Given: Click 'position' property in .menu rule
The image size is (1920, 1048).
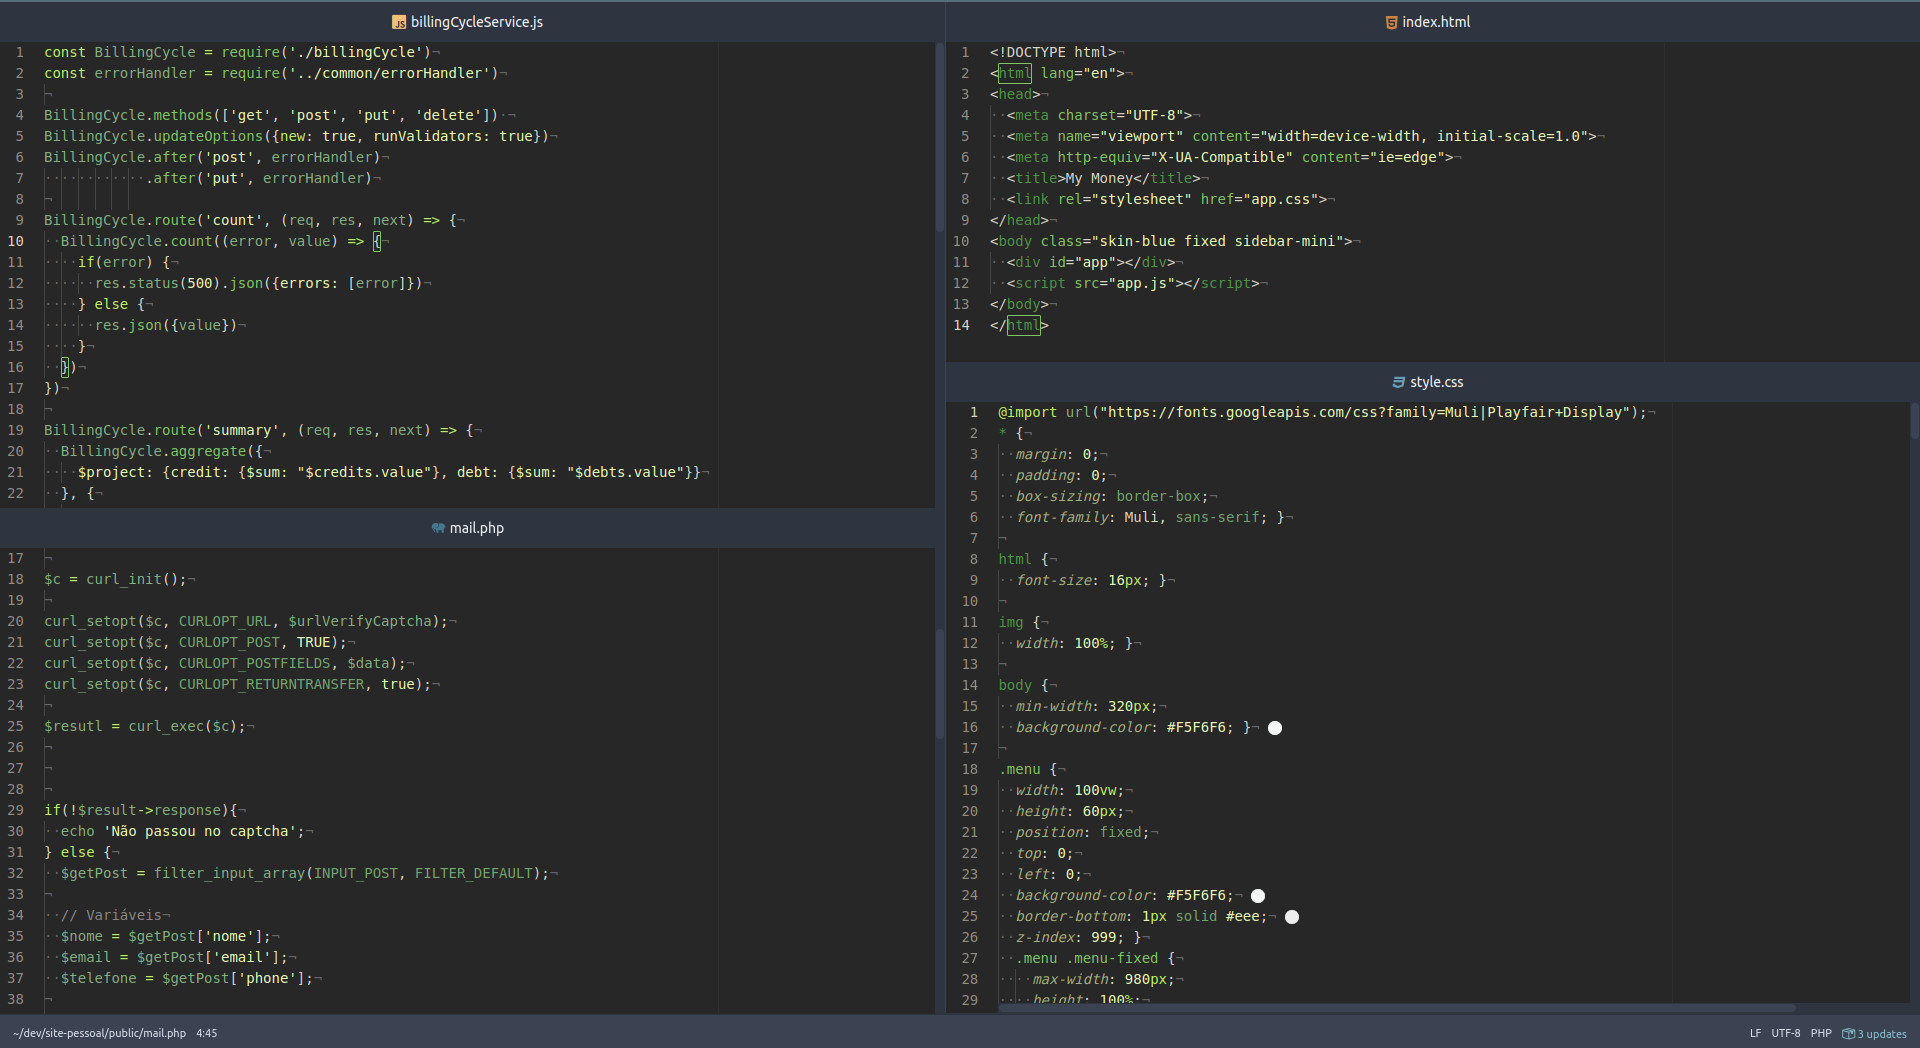Looking at the screenshot, I should pos(1049,832).
